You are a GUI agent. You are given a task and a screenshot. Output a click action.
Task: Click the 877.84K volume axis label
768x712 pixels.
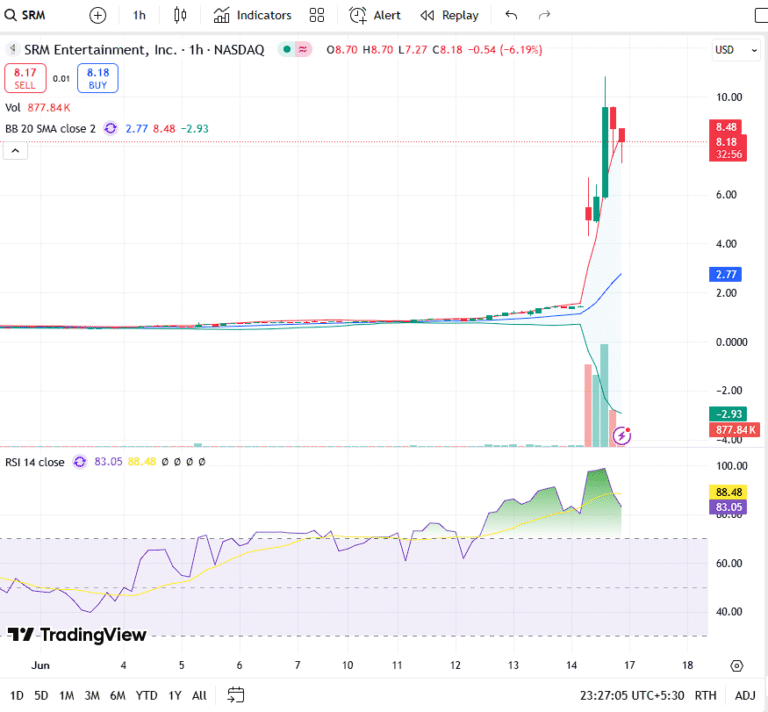pos(734,430)
